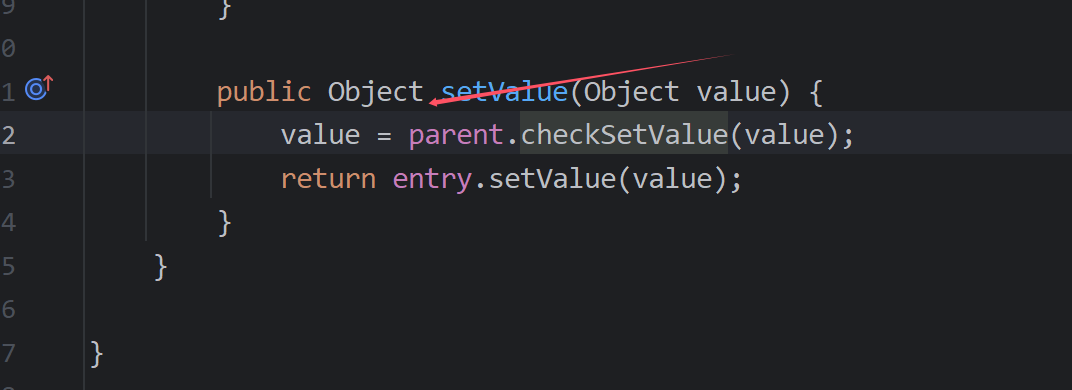Click gutter line number of checkSetValue line

pyautogui.click(x=8, y=135)
